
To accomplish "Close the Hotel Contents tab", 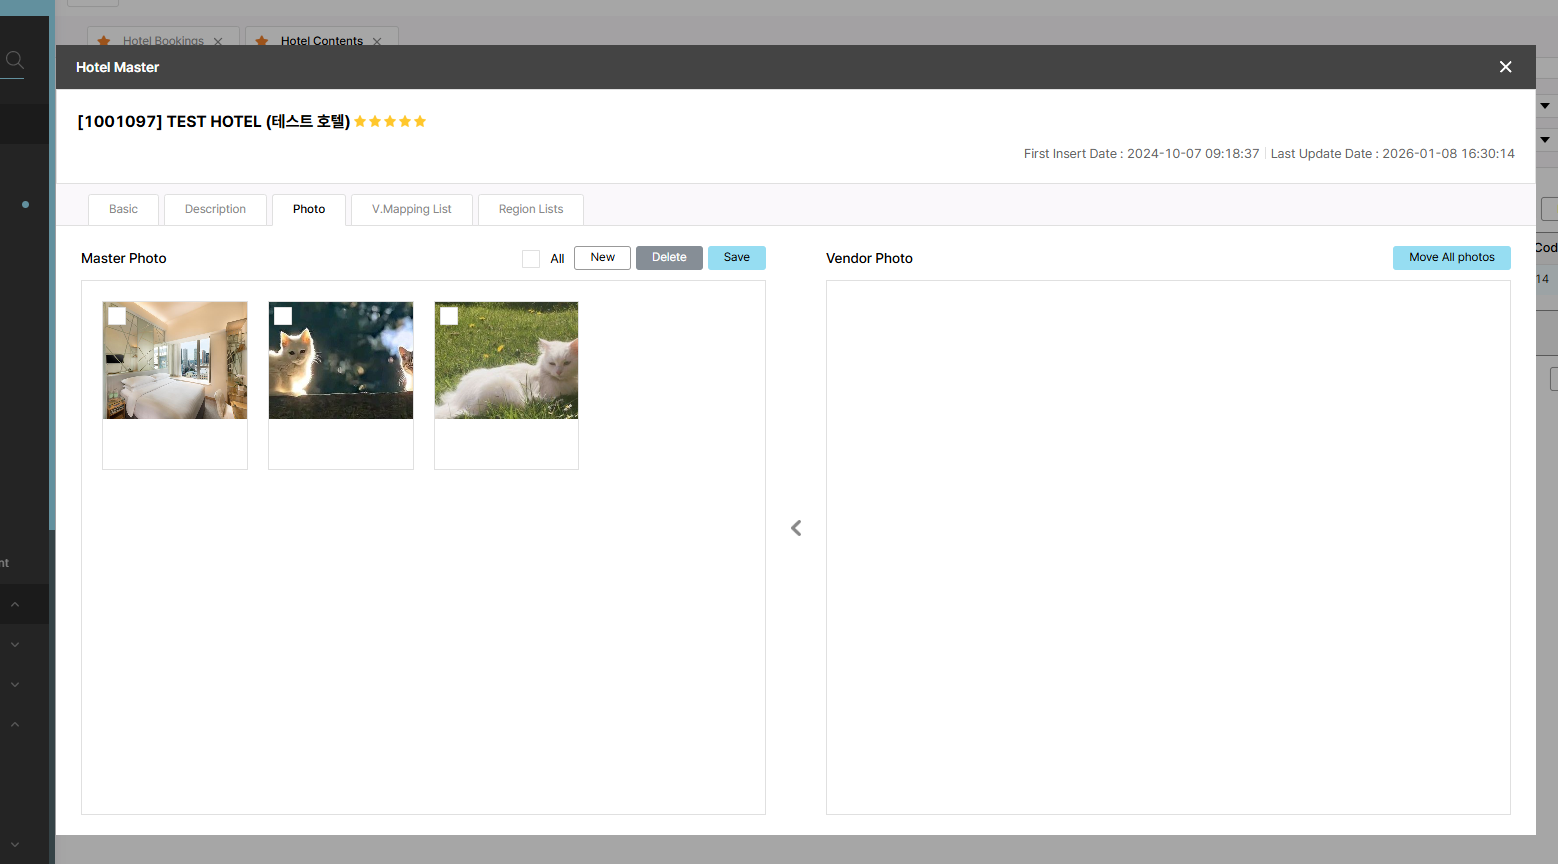I will coord(377,41).
